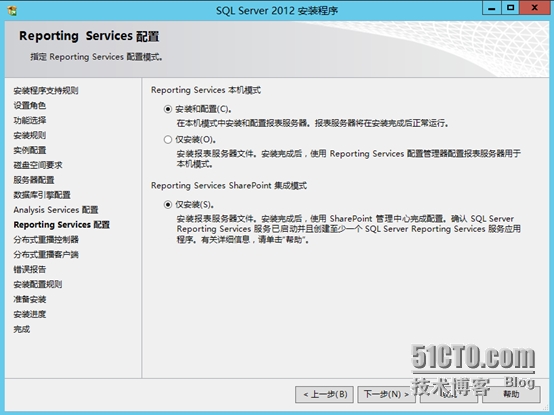Click the 服务器配置 step in sidebar
This screenshot has height=415, width=554.
click(x=34, y=180)
